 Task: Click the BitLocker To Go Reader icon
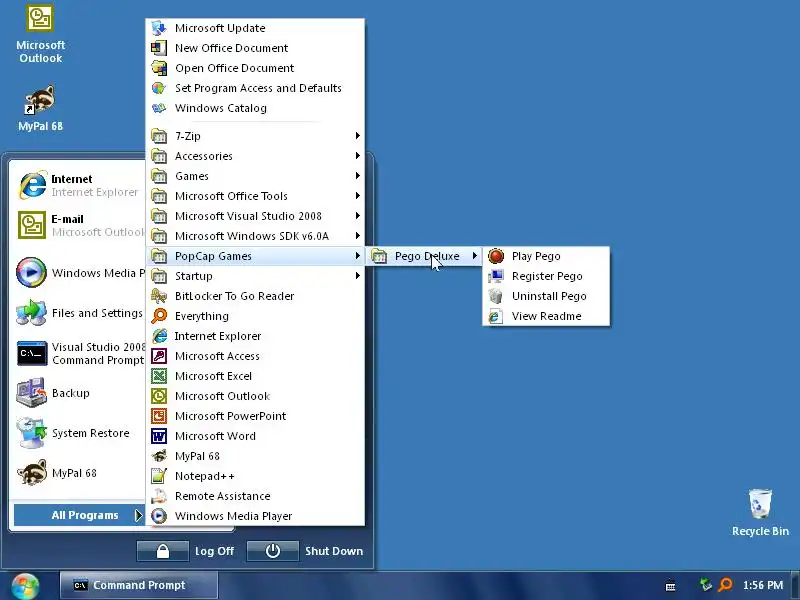[x=159, y=296]
